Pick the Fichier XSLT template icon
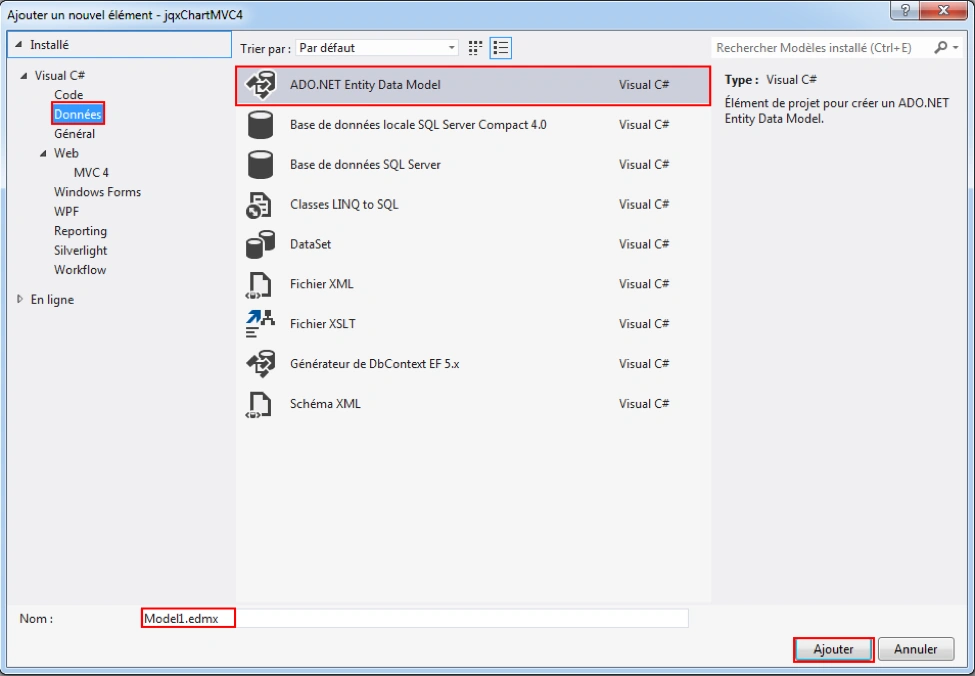Image resolution: width=975 pixels, height=676 pixels. [260, 324]
